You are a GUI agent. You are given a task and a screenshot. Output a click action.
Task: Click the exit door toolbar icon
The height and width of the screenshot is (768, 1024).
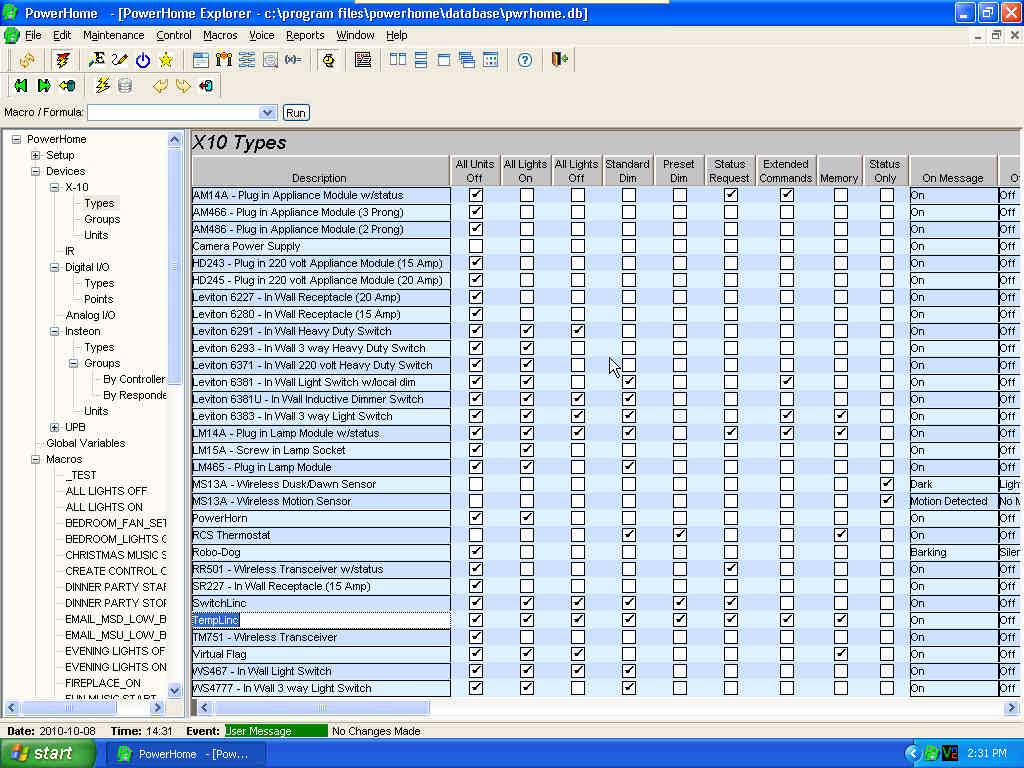pos(560,60)
